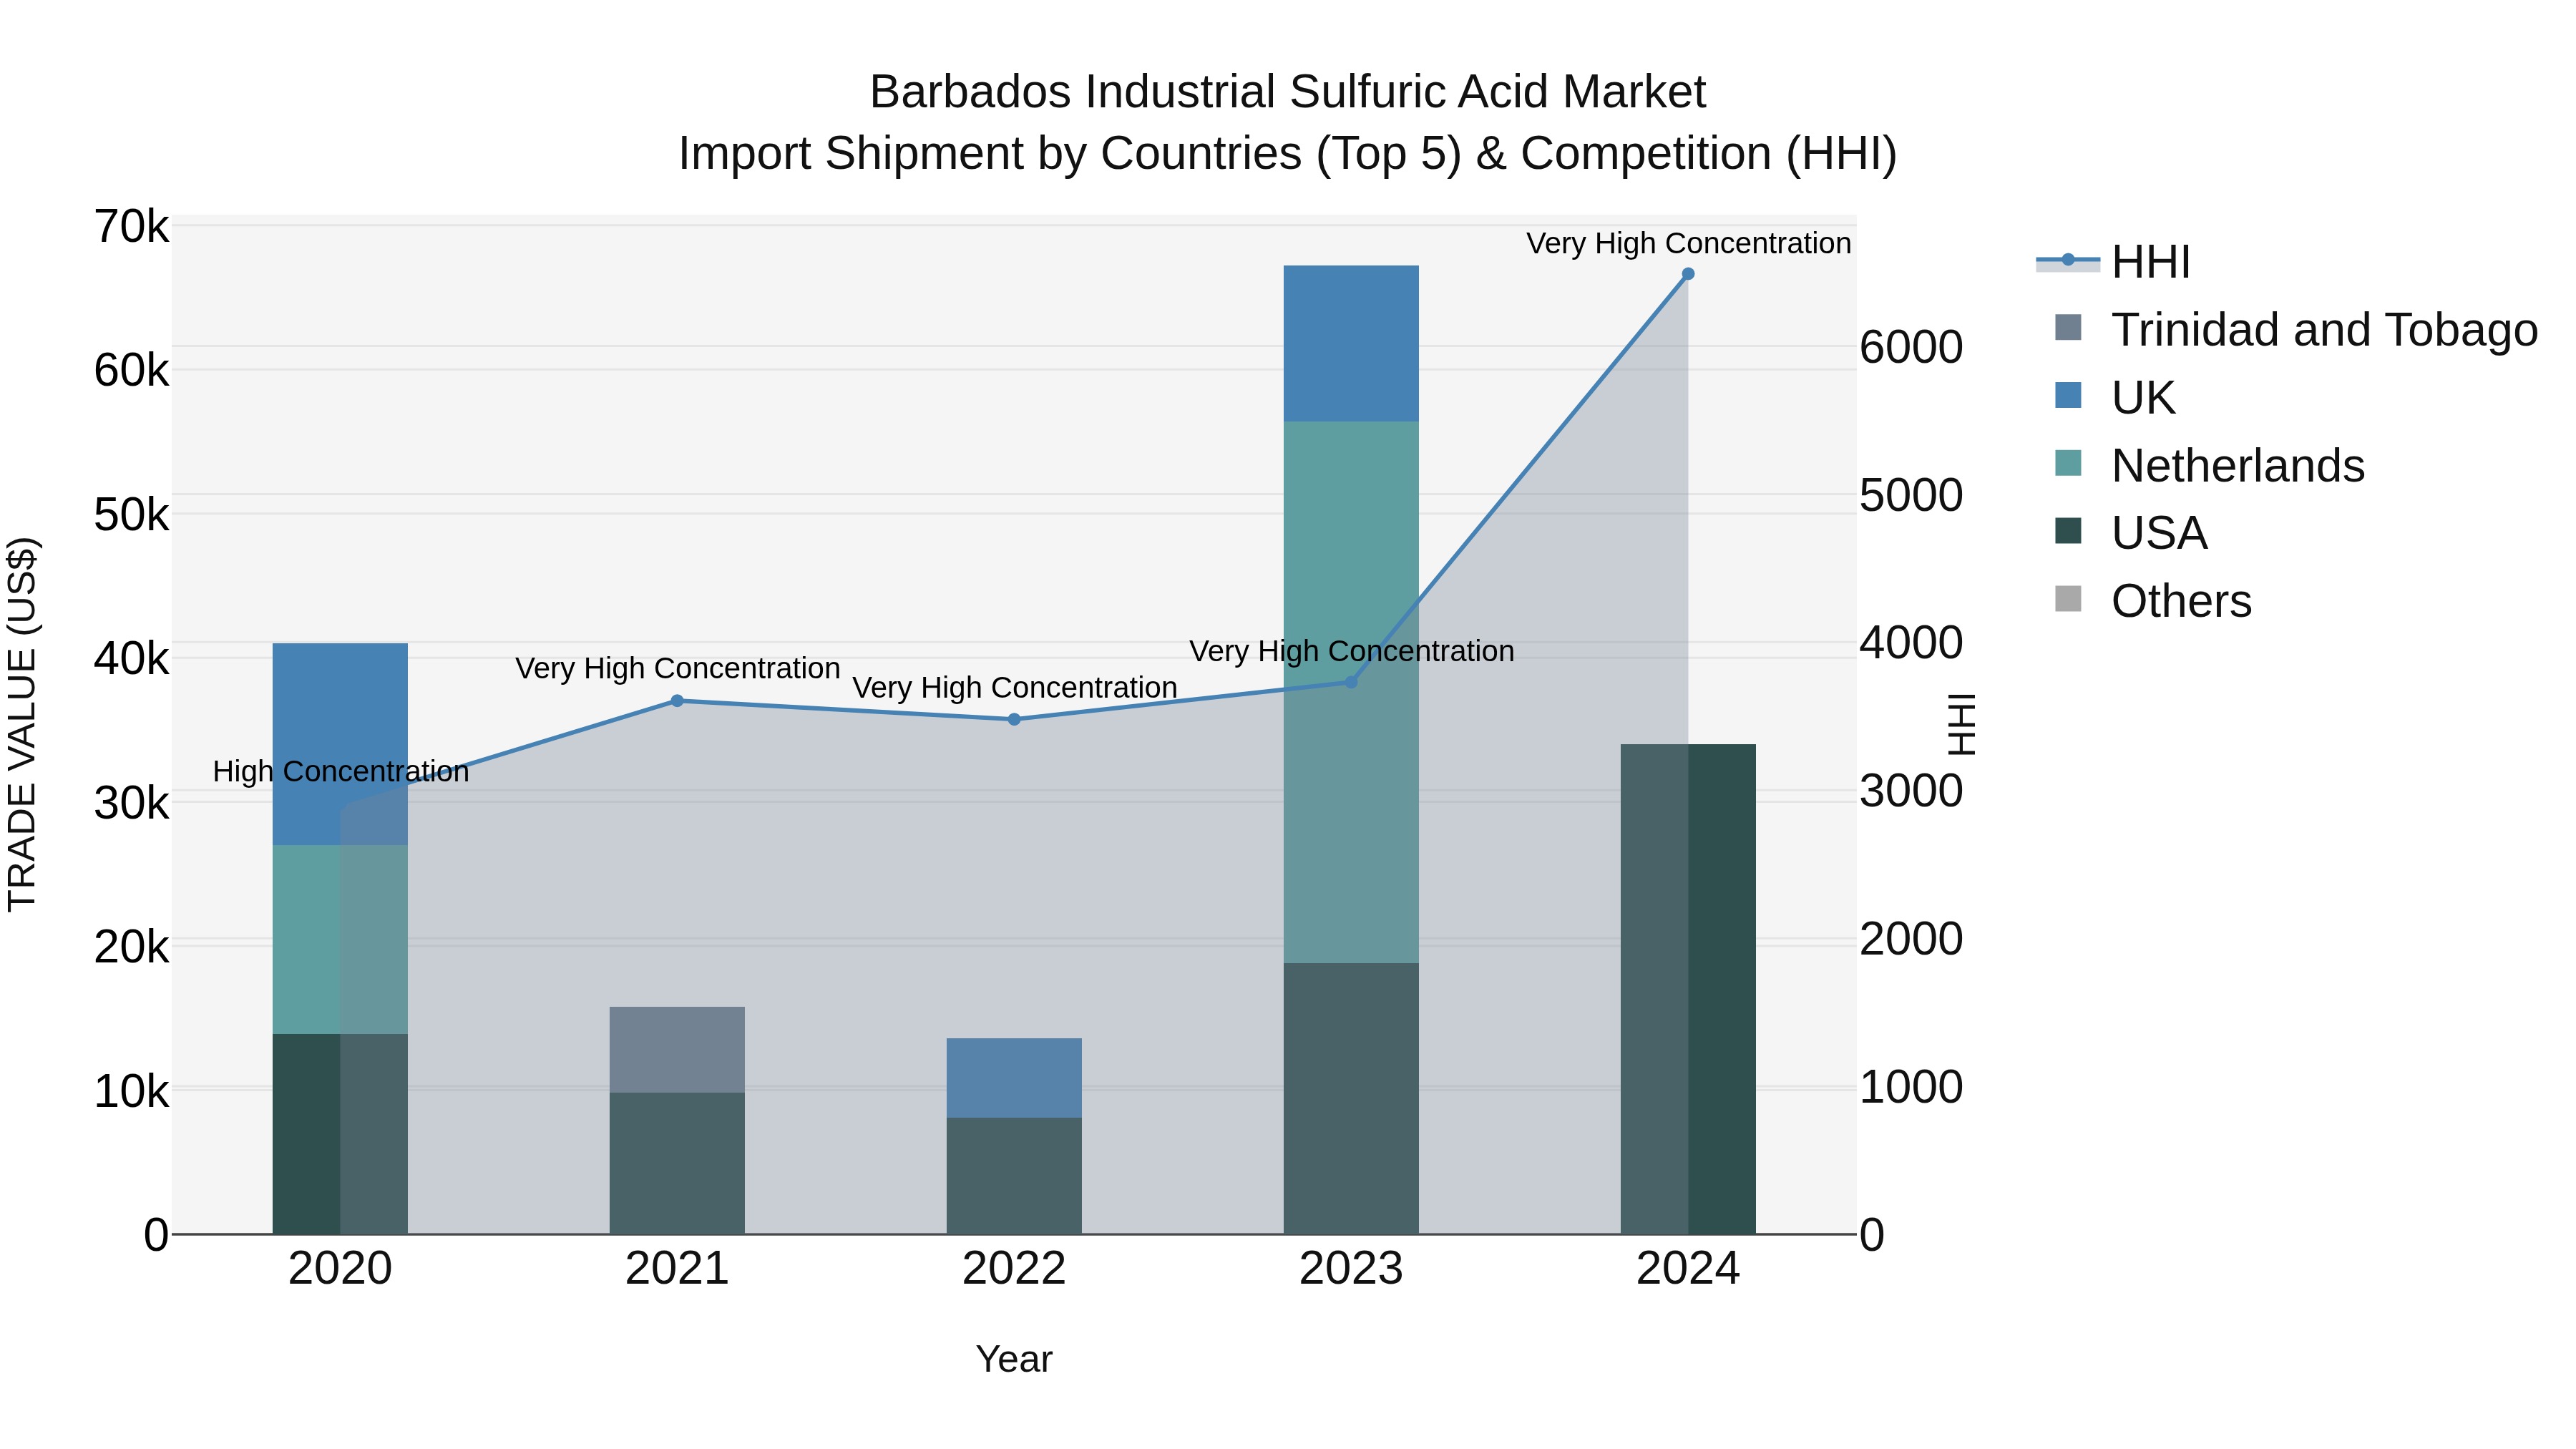Click the 2000 right axis tick

[x=1911, y=939]
